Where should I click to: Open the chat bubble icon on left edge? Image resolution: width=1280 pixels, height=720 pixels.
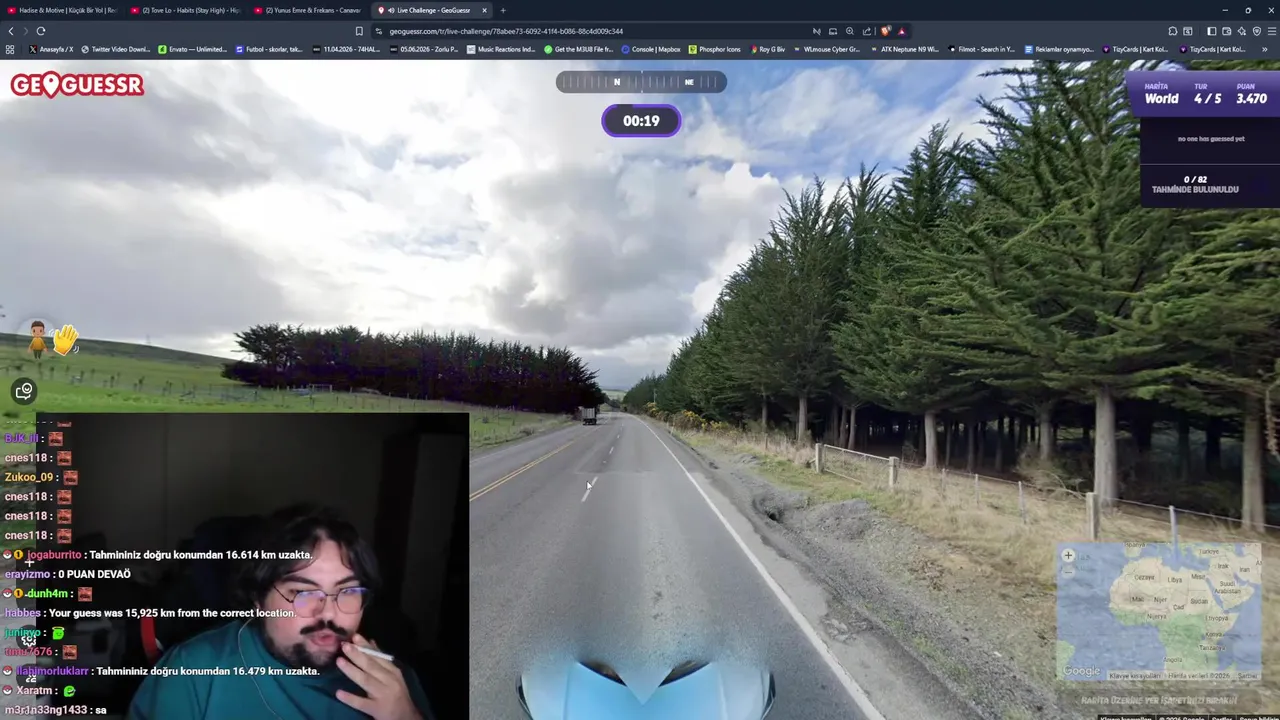24,391
